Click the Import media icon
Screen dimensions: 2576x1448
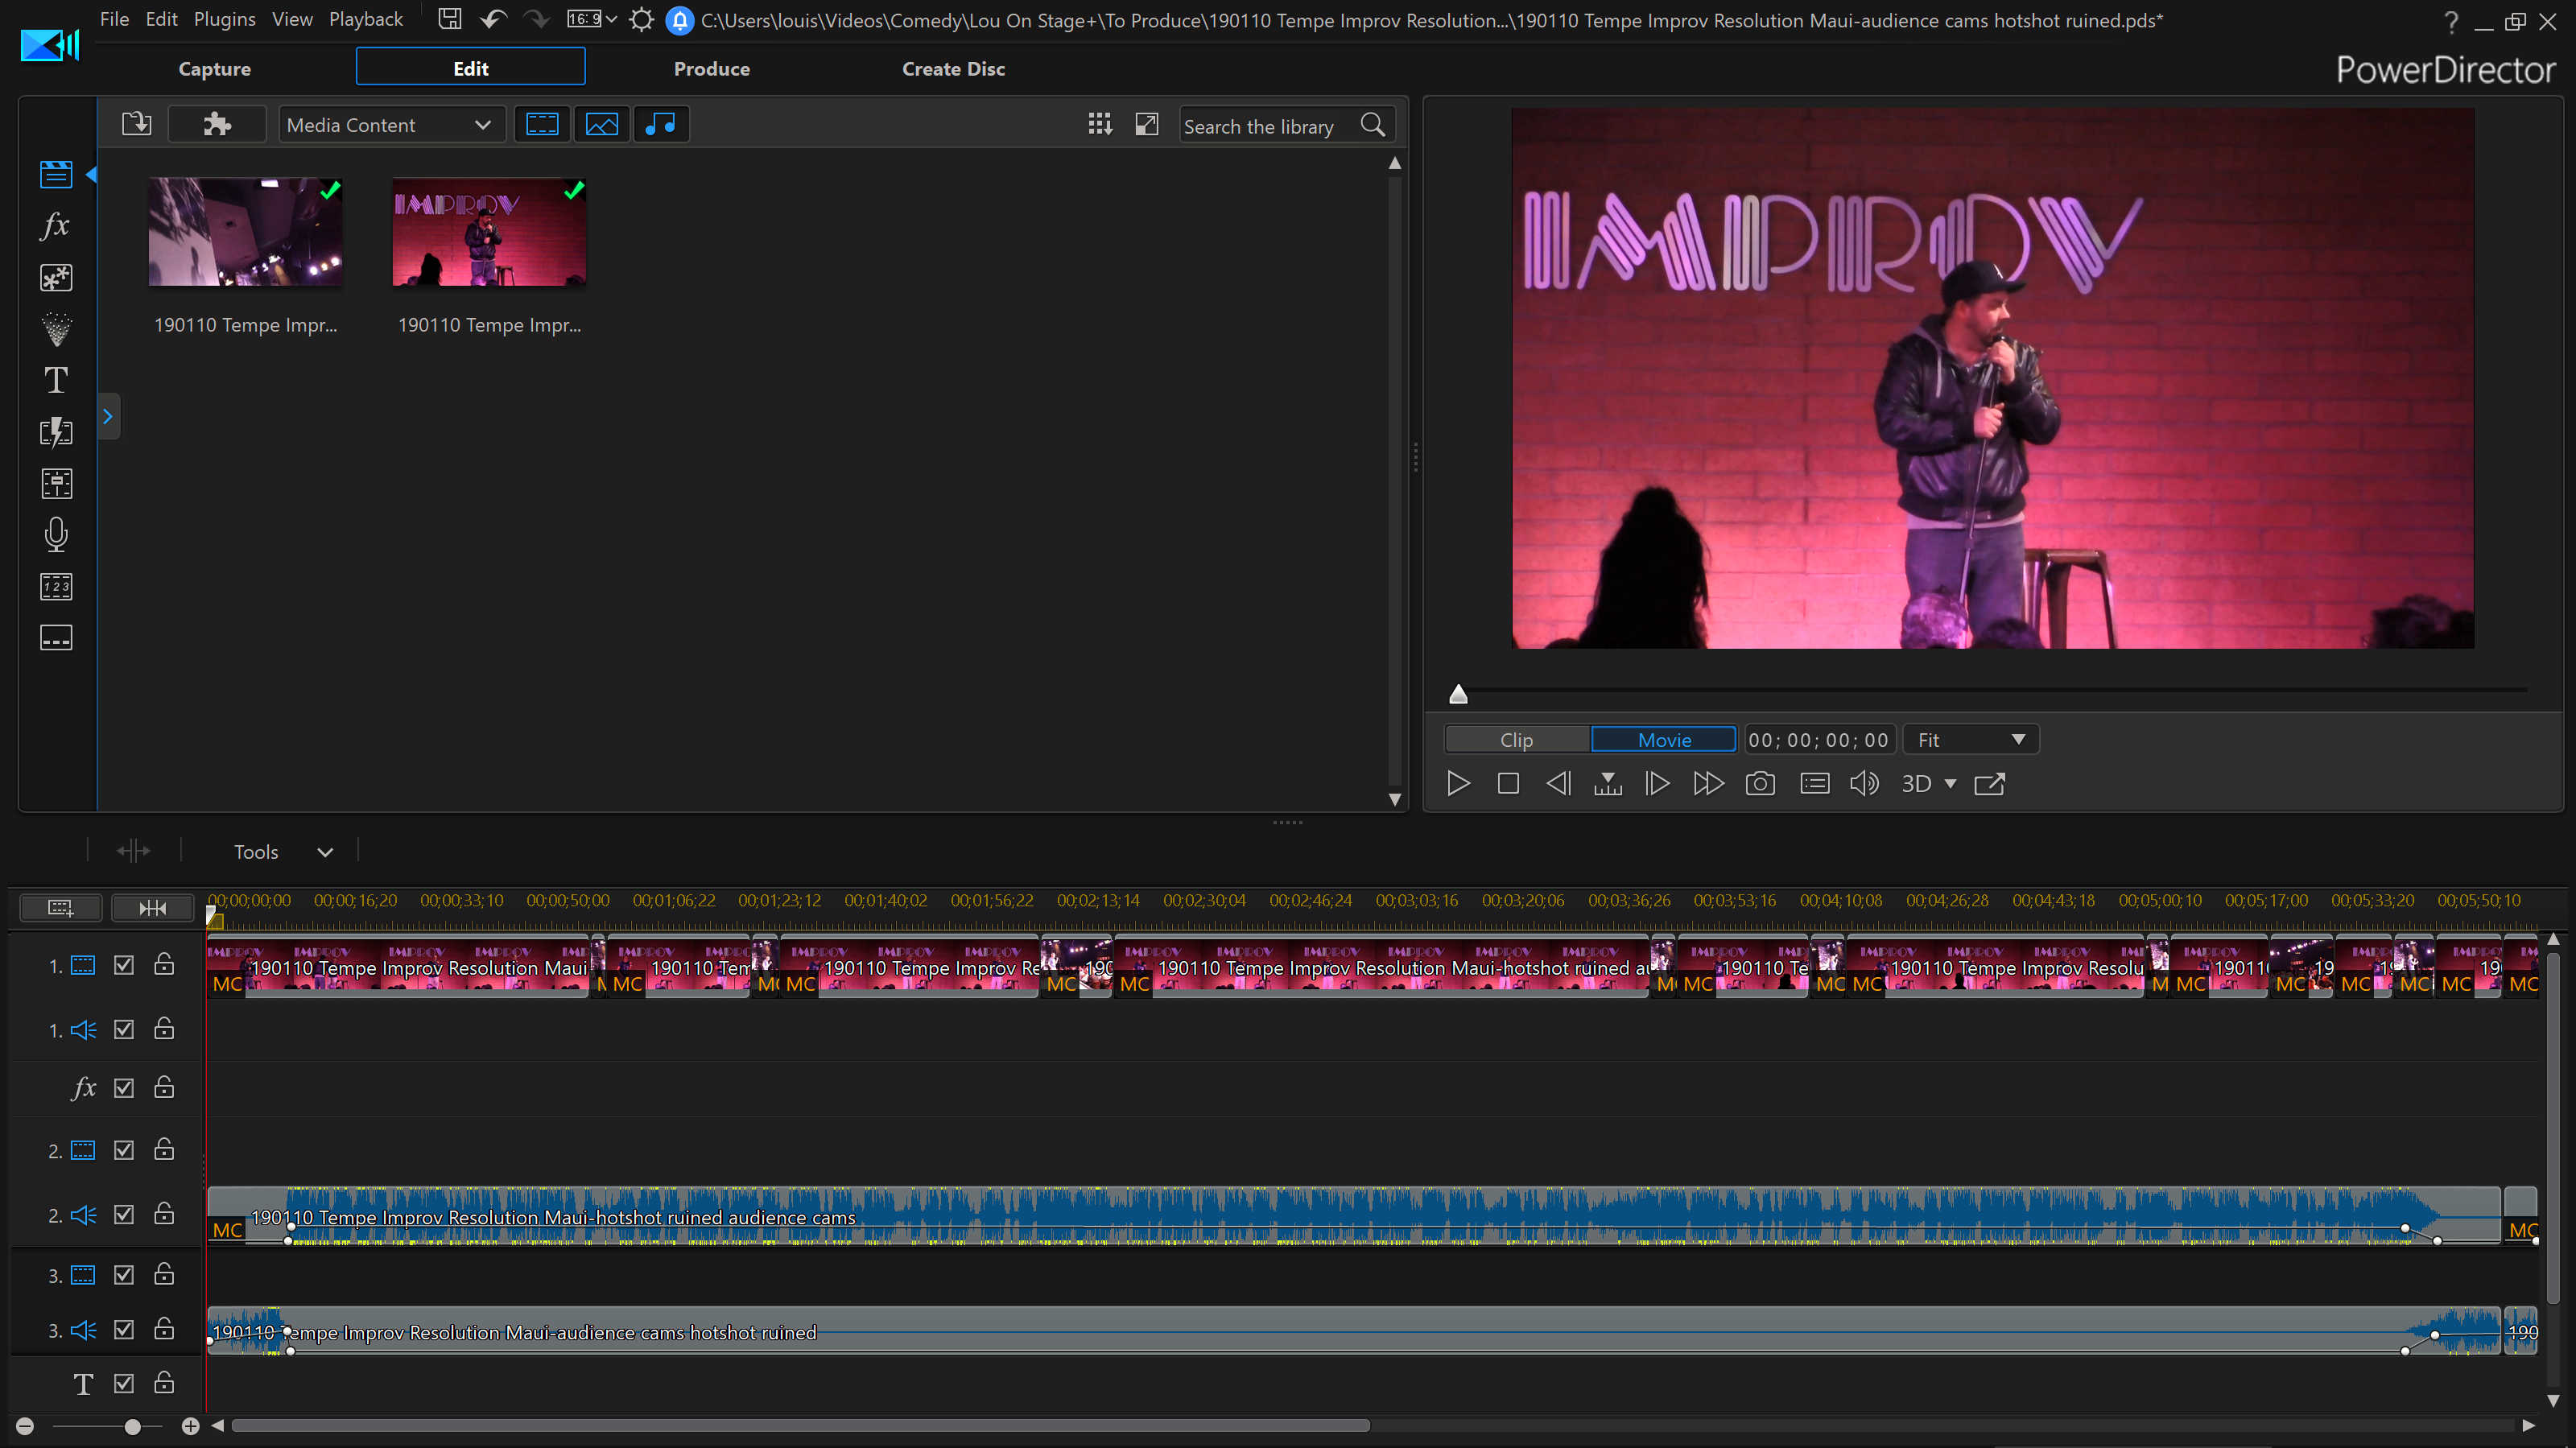coord(137,124)
